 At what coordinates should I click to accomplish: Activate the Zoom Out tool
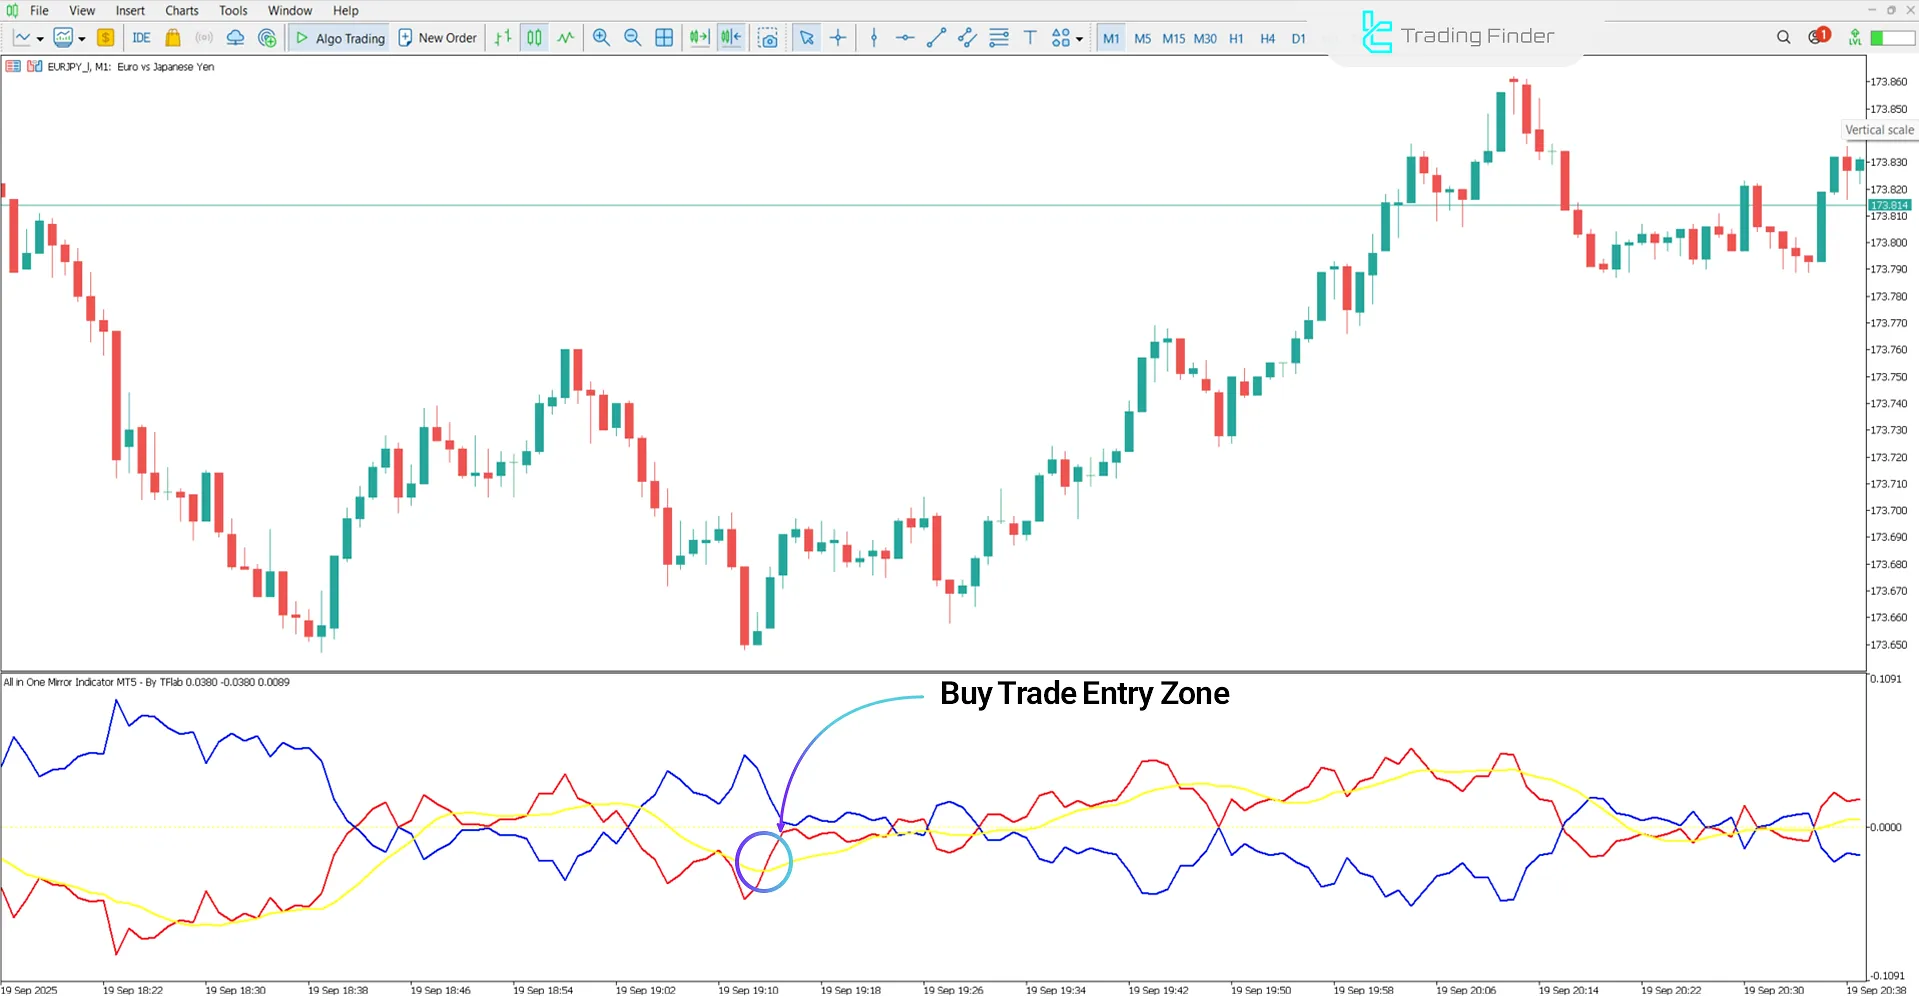[x=632, y=38]
